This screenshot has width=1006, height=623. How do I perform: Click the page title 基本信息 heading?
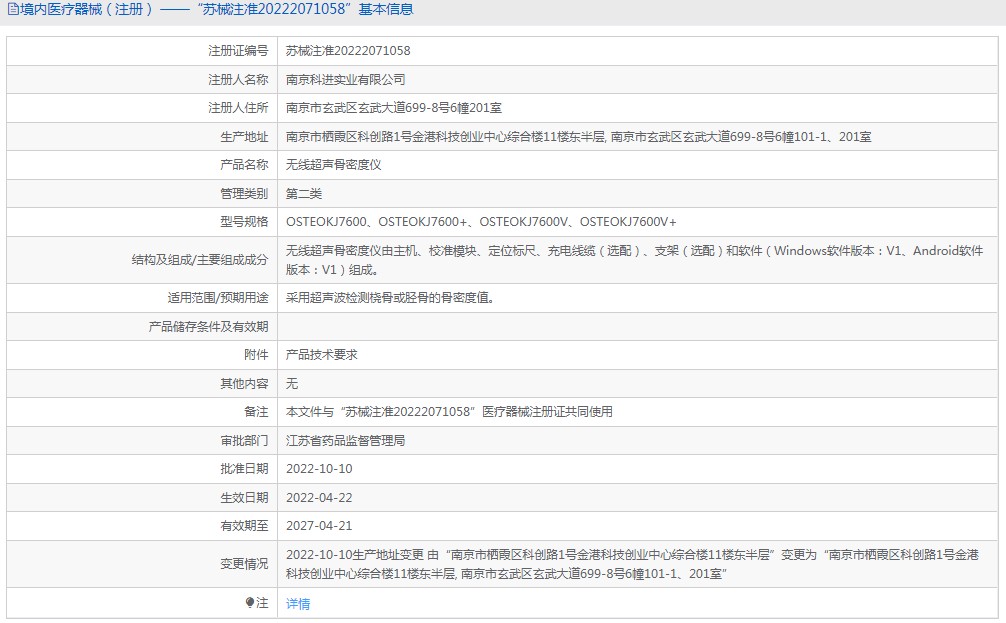(x=386, y=10)
